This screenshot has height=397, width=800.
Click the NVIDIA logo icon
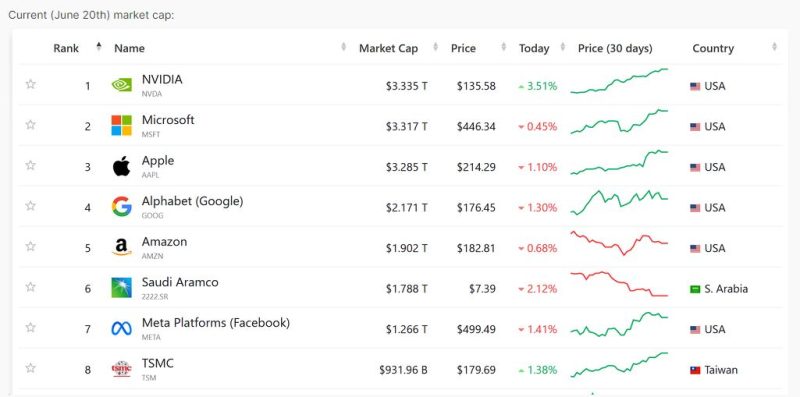click(x=121, y=85)
